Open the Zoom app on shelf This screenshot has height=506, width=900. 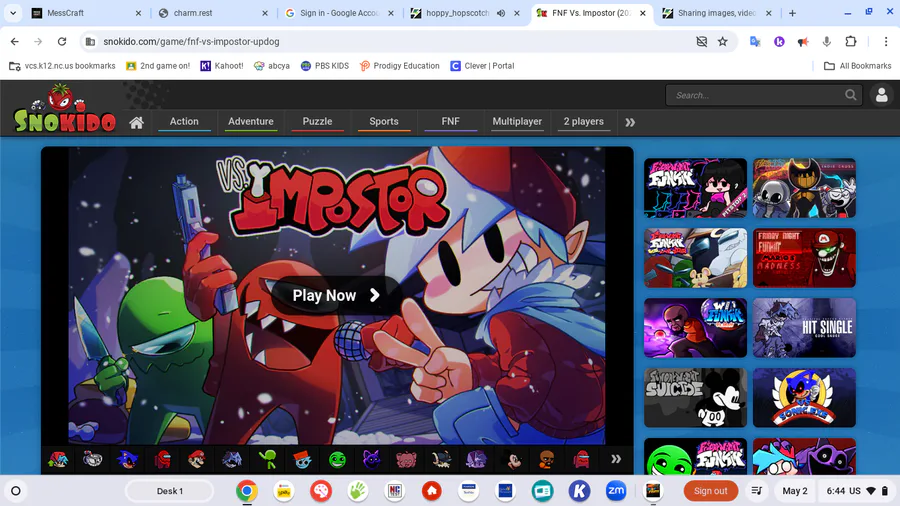tap(616, 491)
